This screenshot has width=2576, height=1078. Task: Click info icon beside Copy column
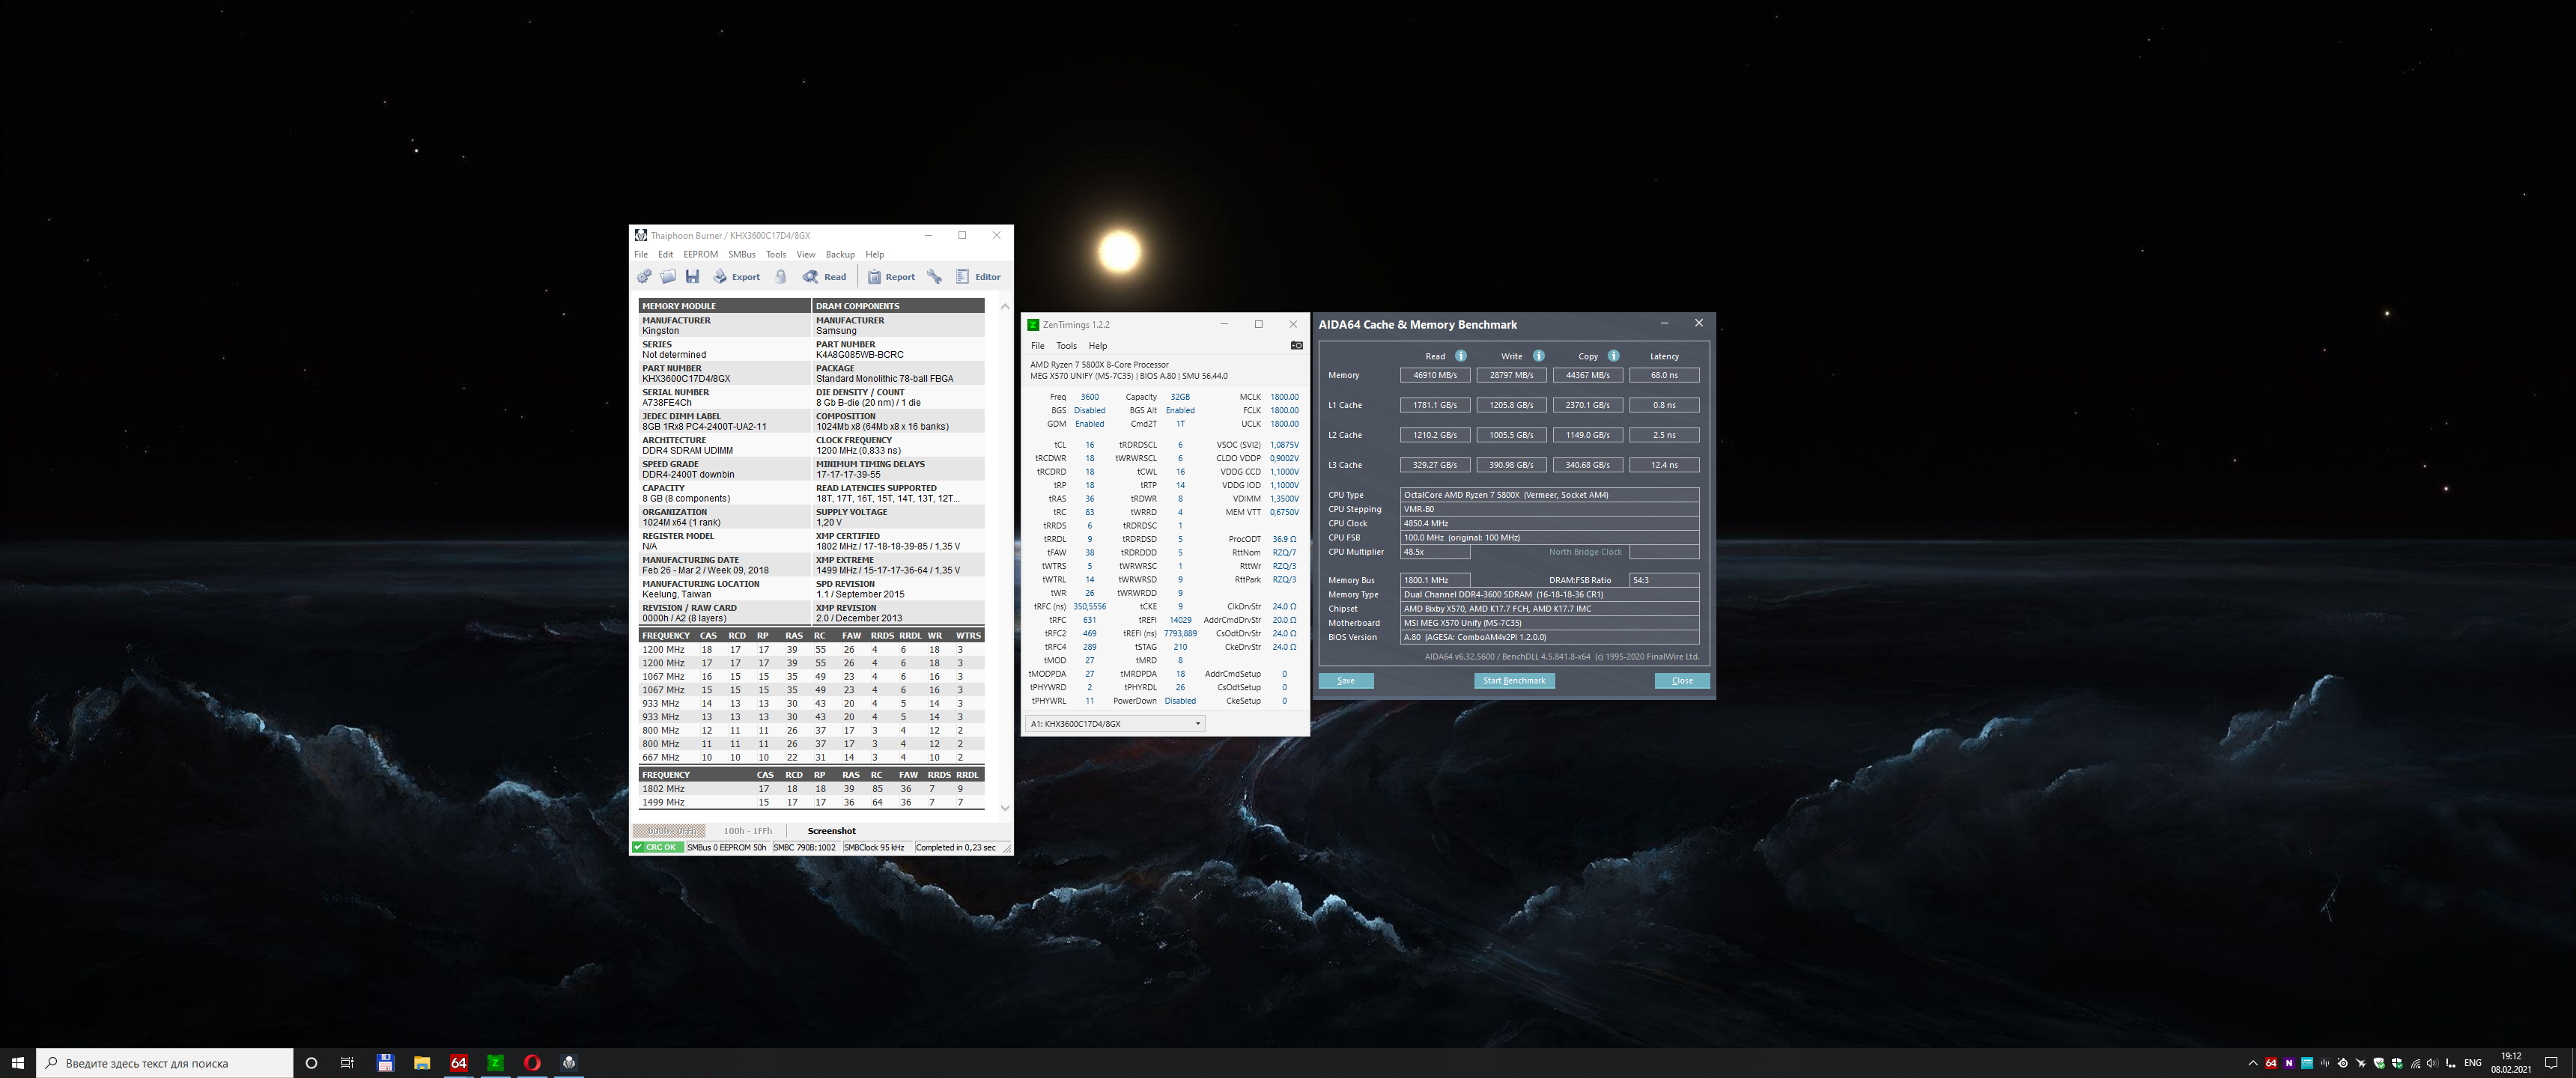click(x=1613, y=356)
